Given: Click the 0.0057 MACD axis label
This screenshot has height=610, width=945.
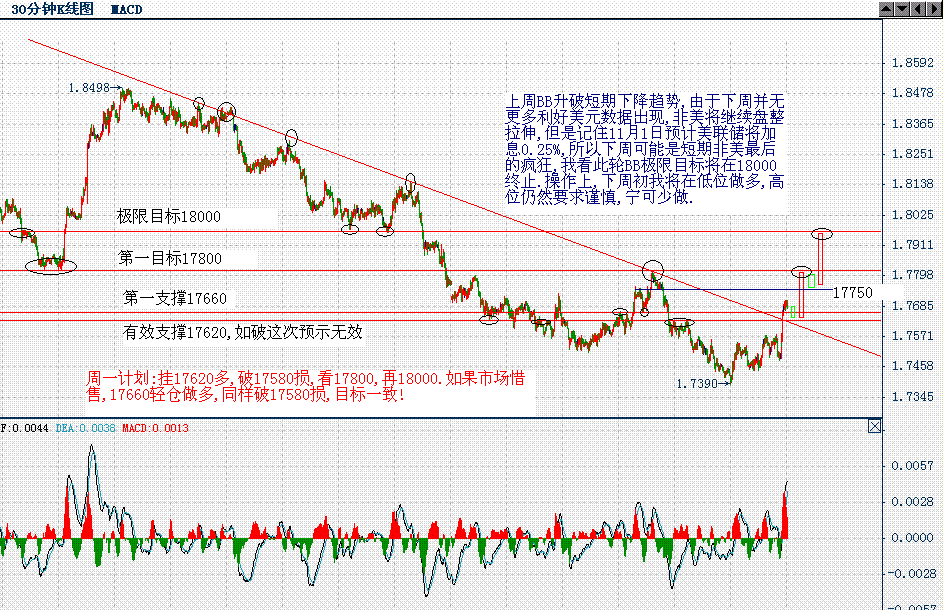Looking at the screenshot, I should [x=912, y=466].
